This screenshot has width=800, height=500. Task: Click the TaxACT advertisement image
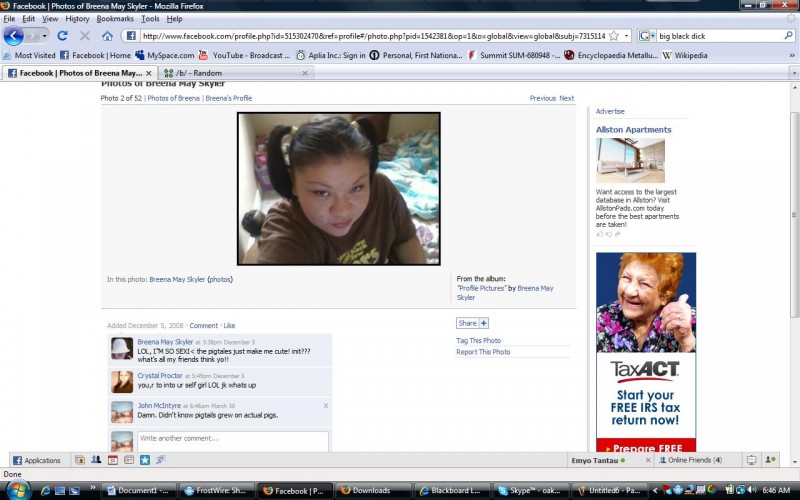pyautogui.click(x=646, y=352)
